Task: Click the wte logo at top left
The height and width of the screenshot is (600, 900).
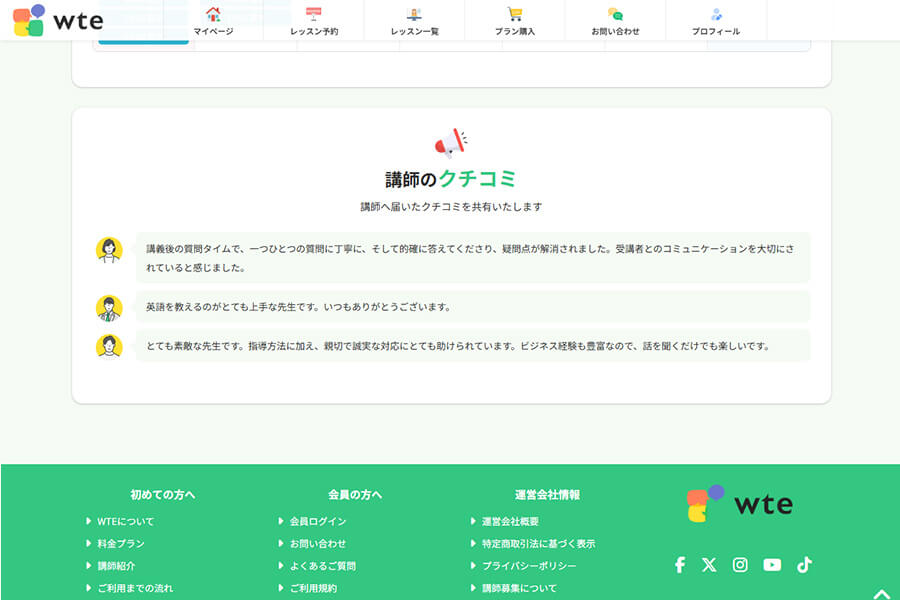Action: click(58, 20)
